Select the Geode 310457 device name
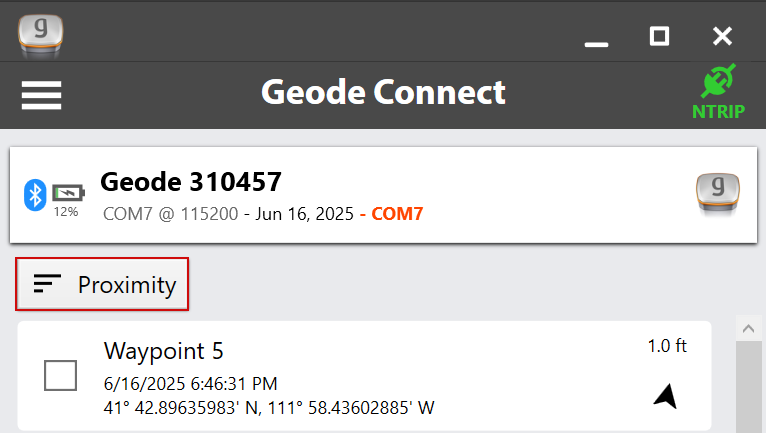Viewport: 766px width, 433px height. click(190, 182)
